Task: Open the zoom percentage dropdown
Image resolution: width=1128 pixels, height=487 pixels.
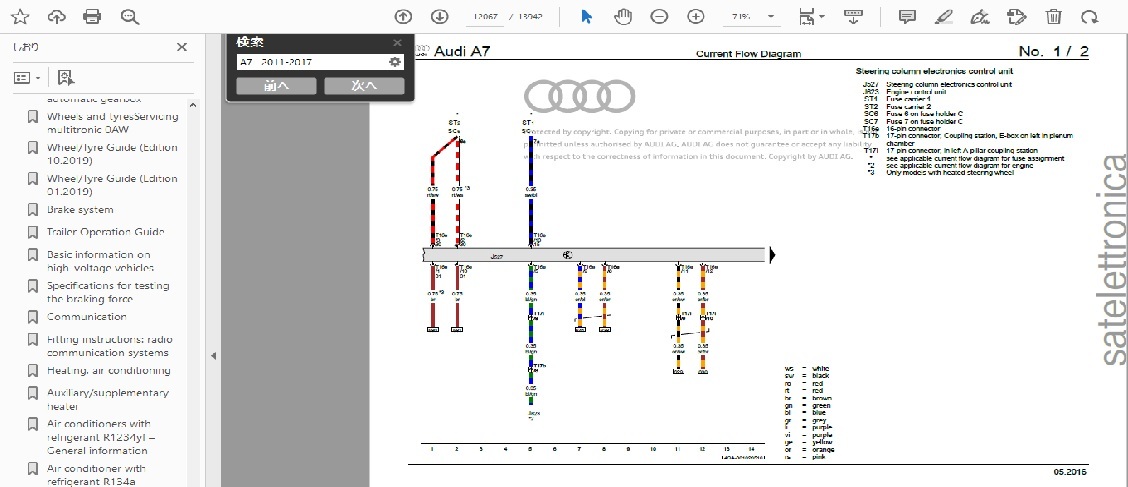Action: [x=770, y=17]
